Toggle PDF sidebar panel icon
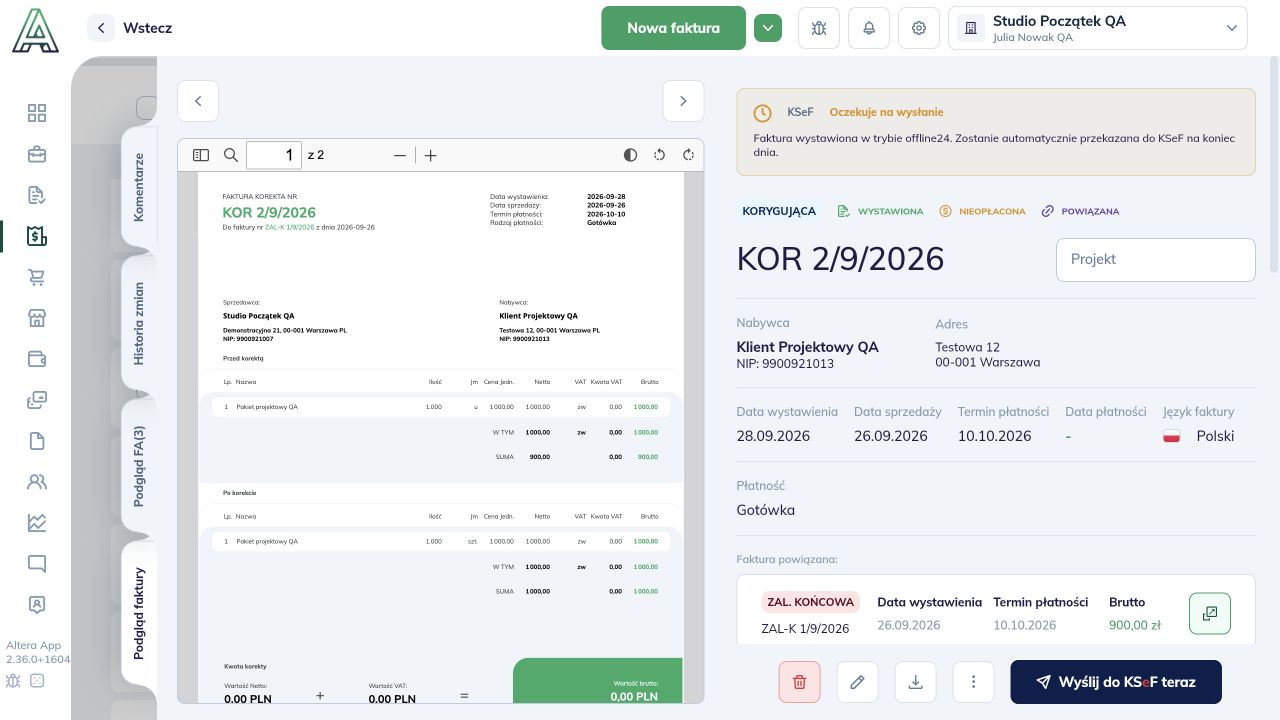 [201, 155]
